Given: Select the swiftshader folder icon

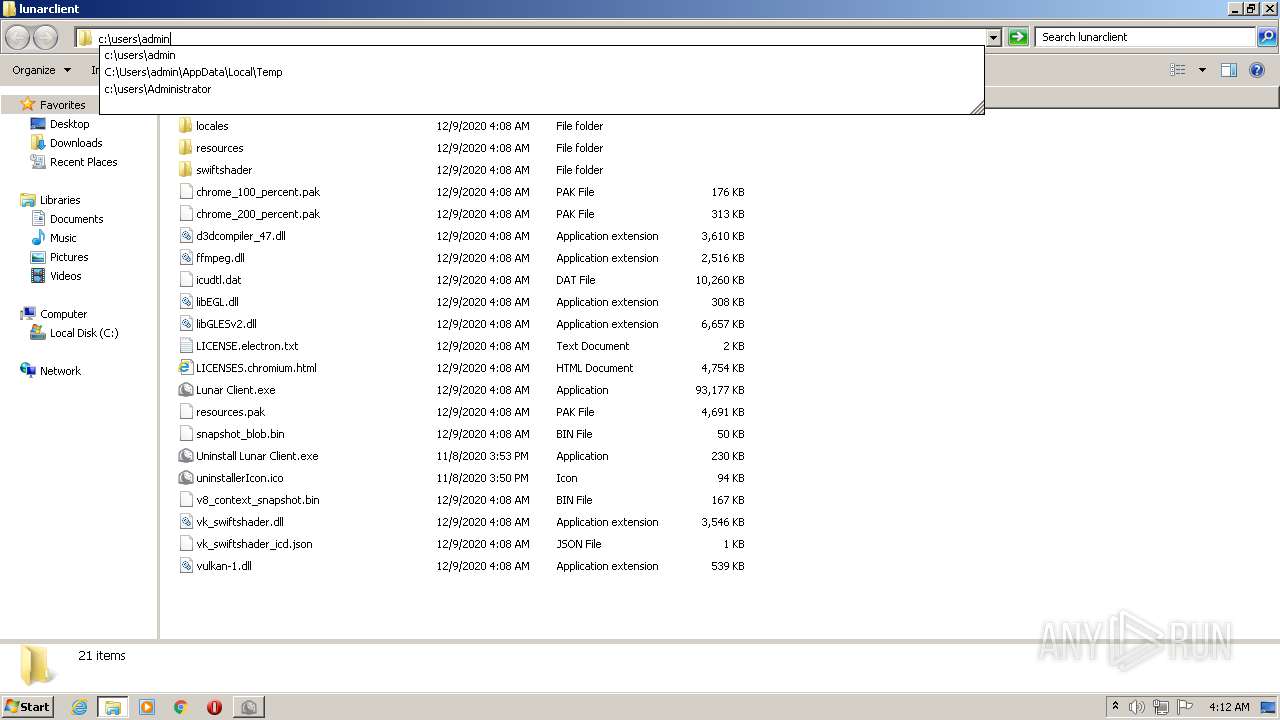Looking at the screenshot, I should coord(185,170).
